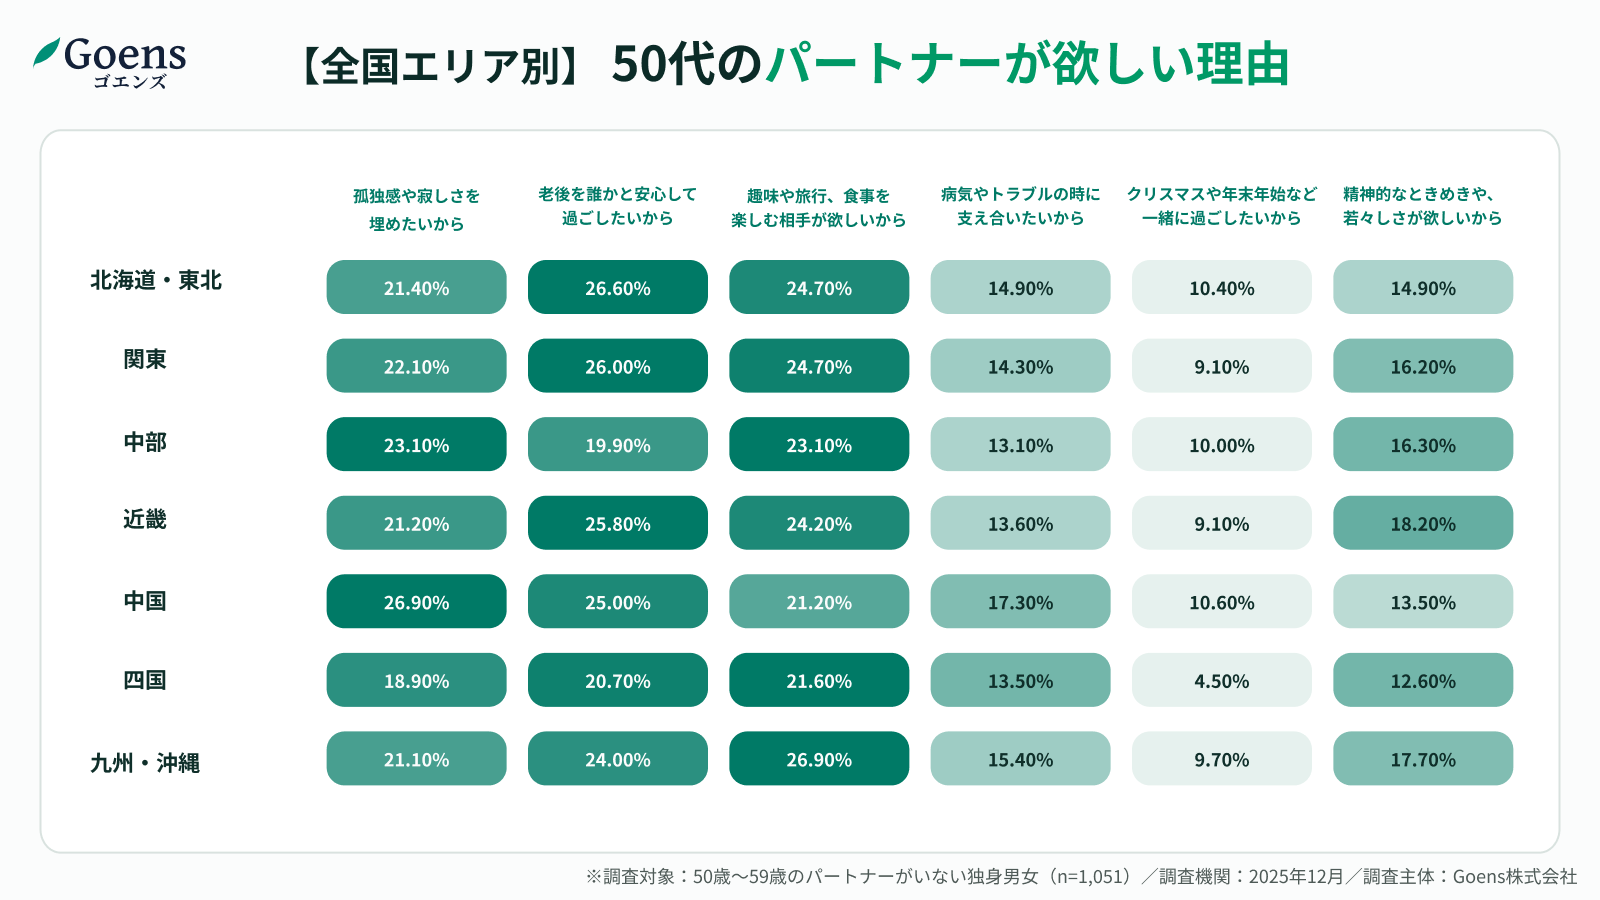
Task: Click the 精神的なときめきや、若々しさが欲しいから header
Action: click(x=1422, y=206)
